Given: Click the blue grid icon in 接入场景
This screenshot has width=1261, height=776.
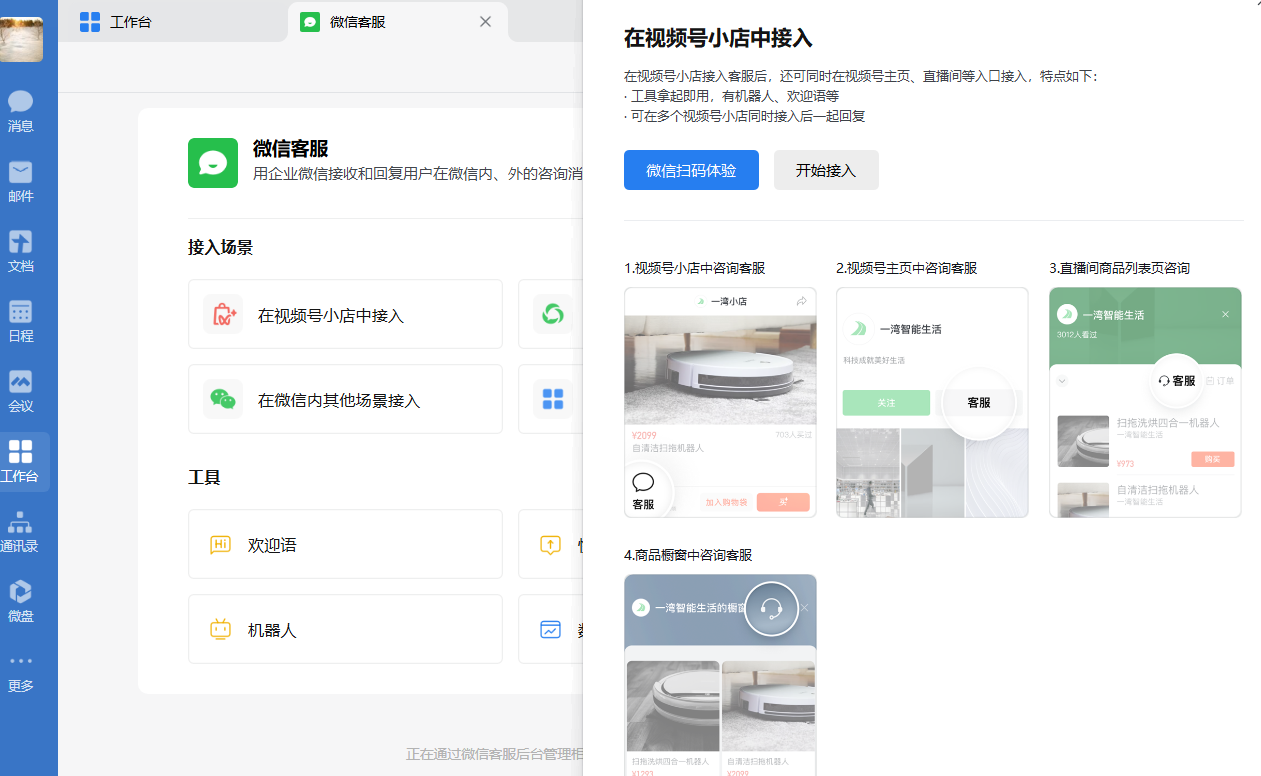Looking at the screenshot, I should 552,399.
